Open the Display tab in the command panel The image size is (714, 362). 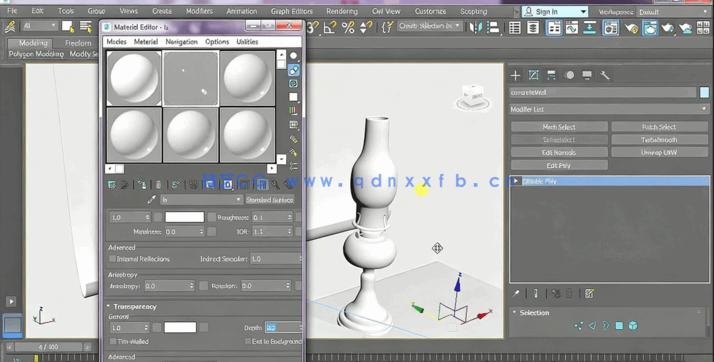tap(587, 75)
